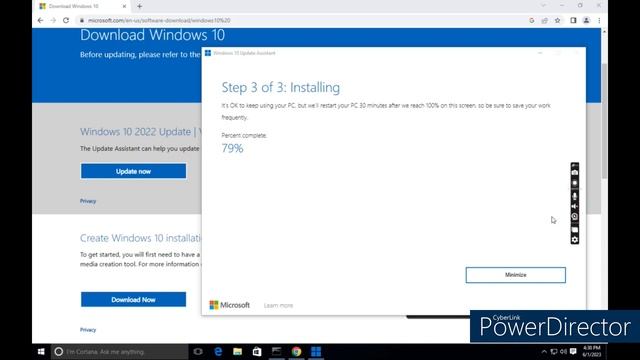This screenshot has width=640, height=360.
Task: Open Task View on the taskbar
Action: (198, 351)
